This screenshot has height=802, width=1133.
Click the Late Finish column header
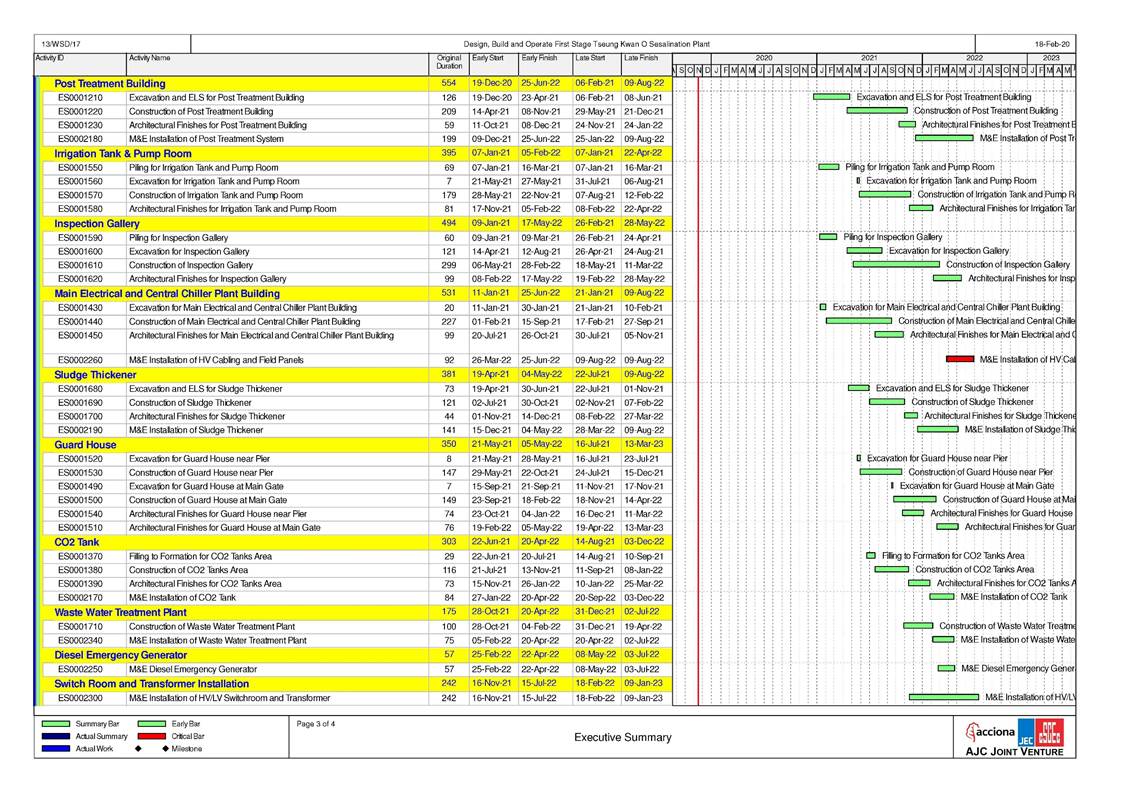point(641,59)
